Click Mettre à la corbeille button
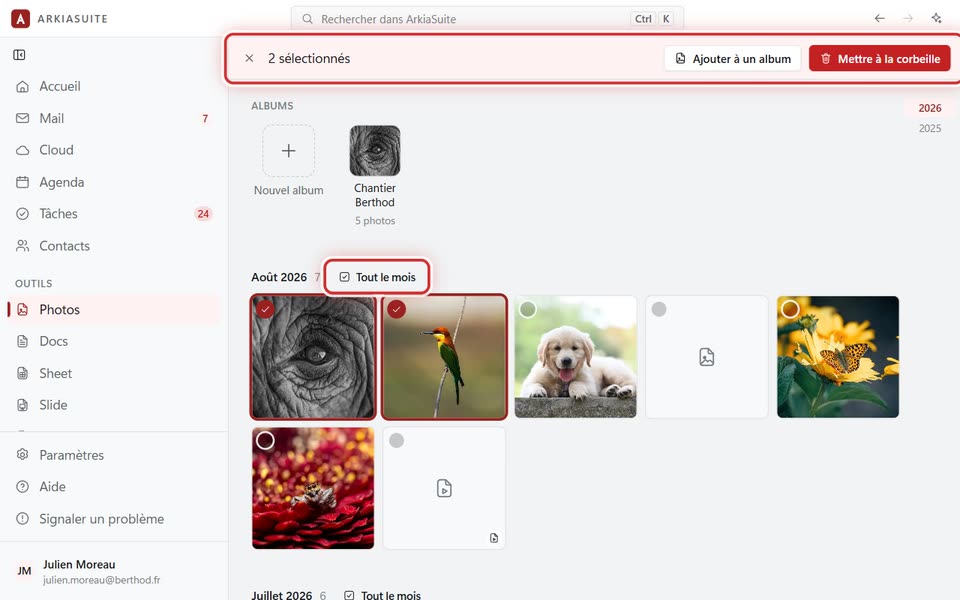The width and height of the screenshot is (960, 600). tap(880, 59)
